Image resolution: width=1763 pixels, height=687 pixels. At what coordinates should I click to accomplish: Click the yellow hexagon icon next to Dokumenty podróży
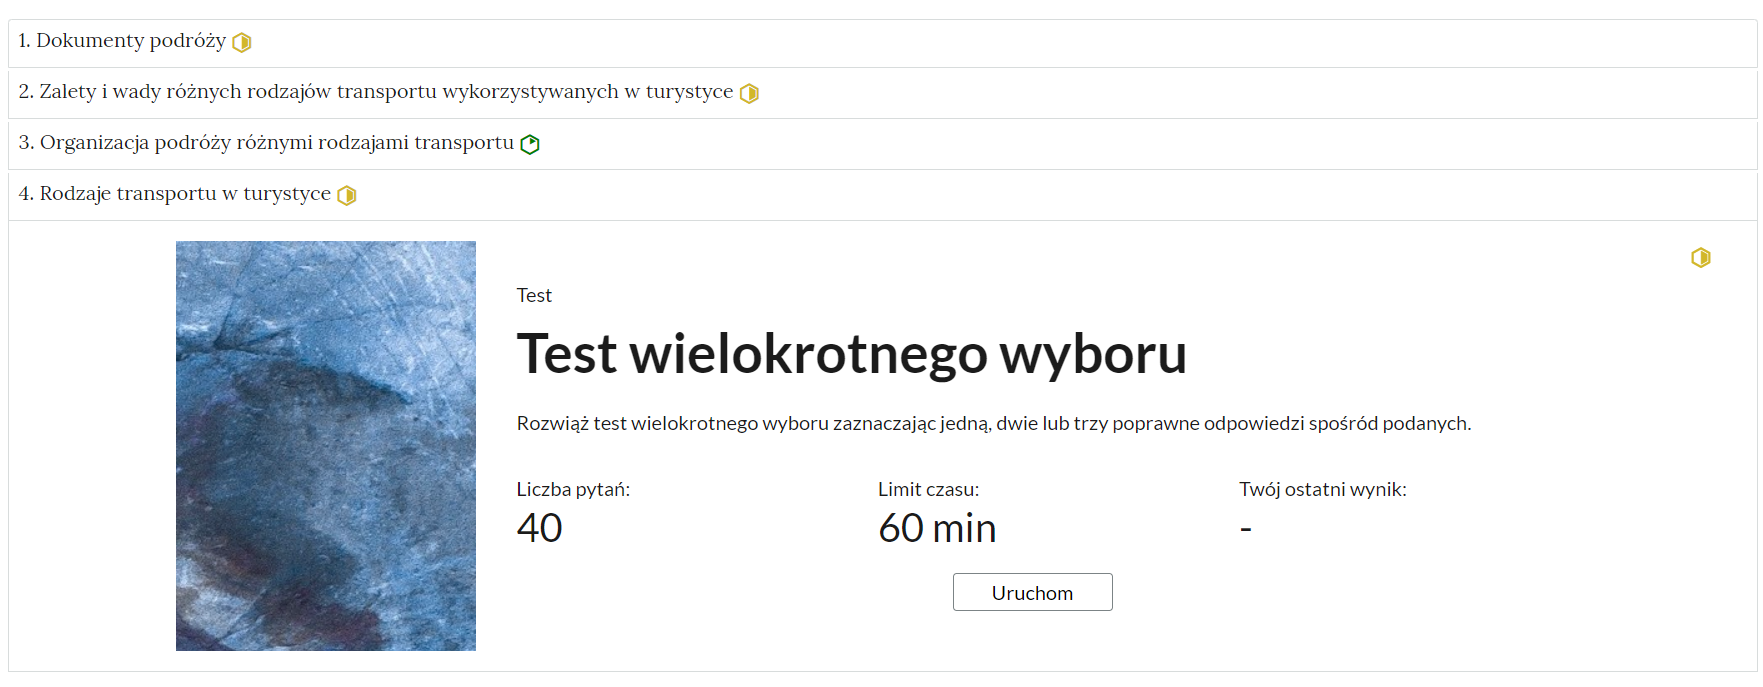tap(242, 42)
